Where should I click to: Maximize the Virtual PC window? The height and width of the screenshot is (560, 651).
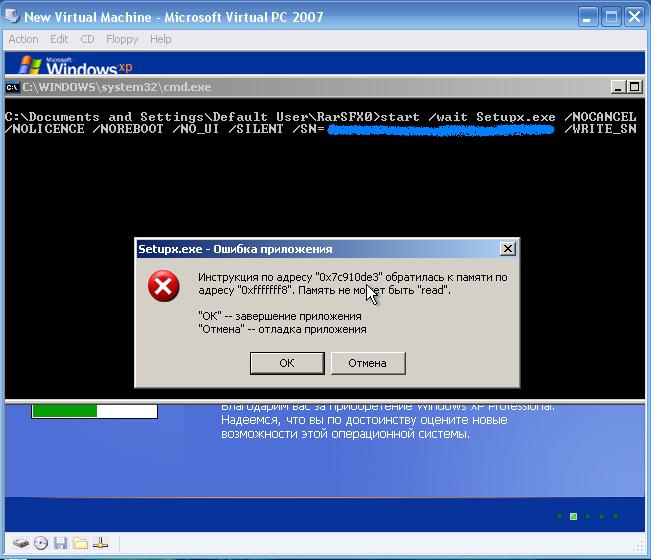click(x=611, y=17)
